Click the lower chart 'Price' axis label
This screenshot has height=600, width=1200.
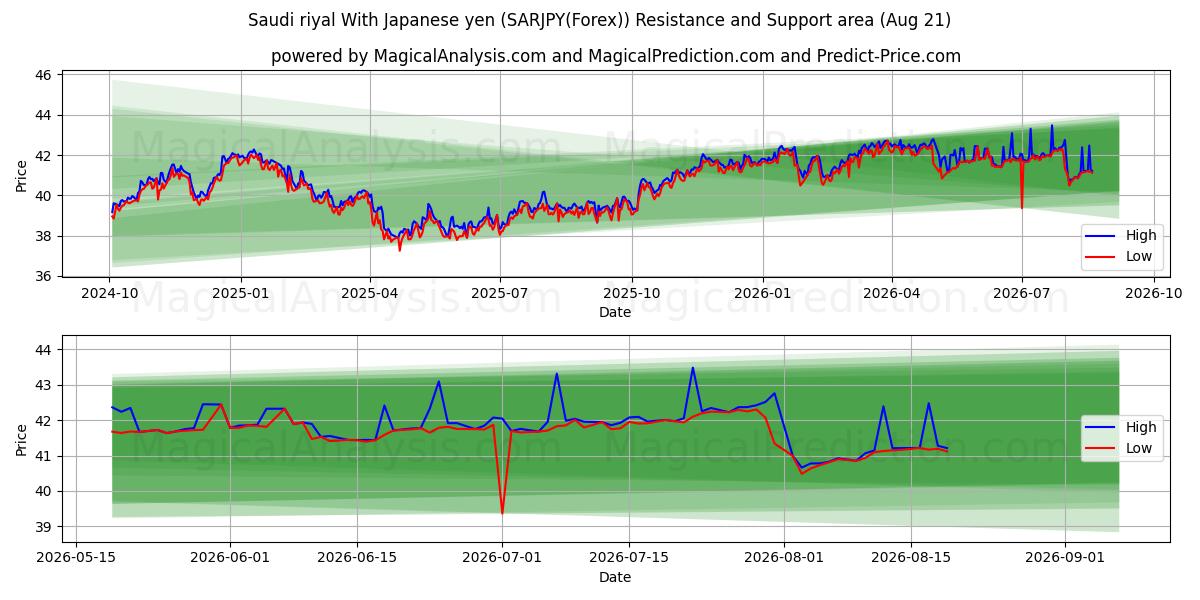point(21,440)
